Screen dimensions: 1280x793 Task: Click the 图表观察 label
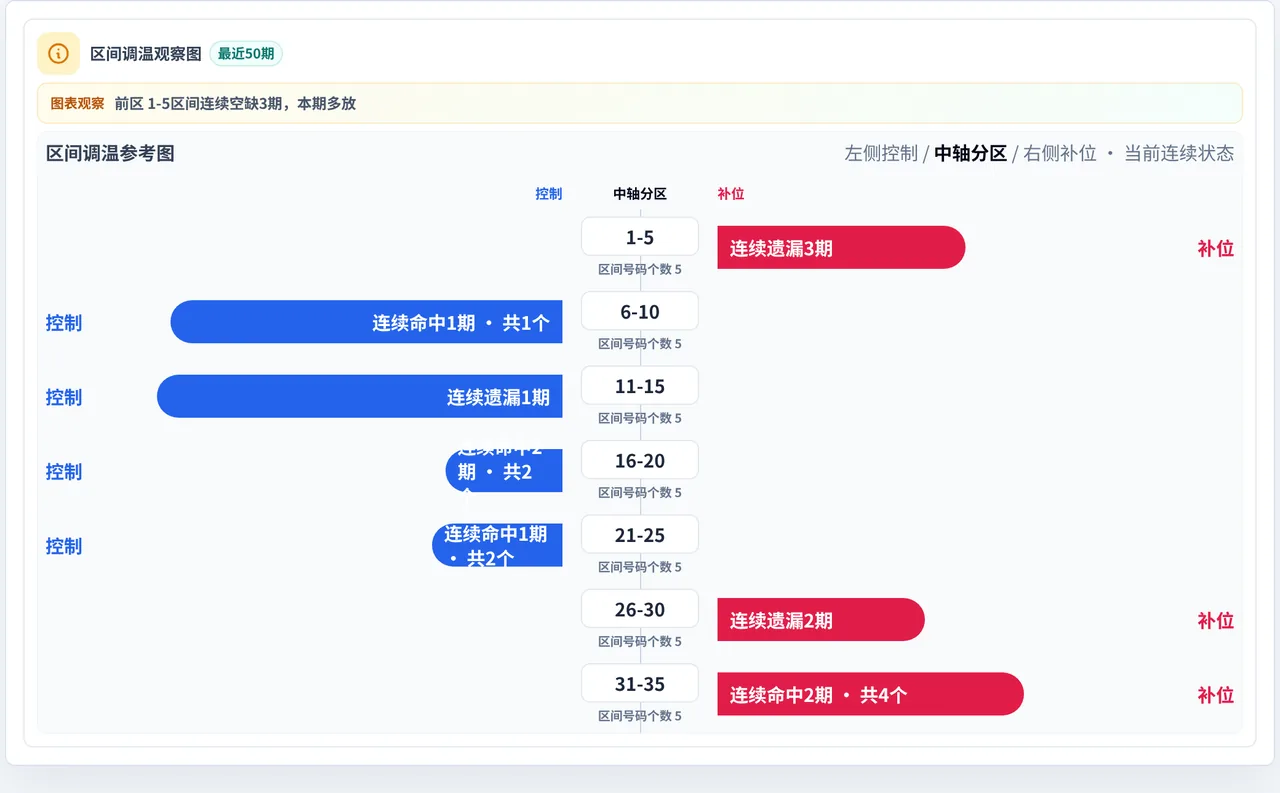click(77, 103)
